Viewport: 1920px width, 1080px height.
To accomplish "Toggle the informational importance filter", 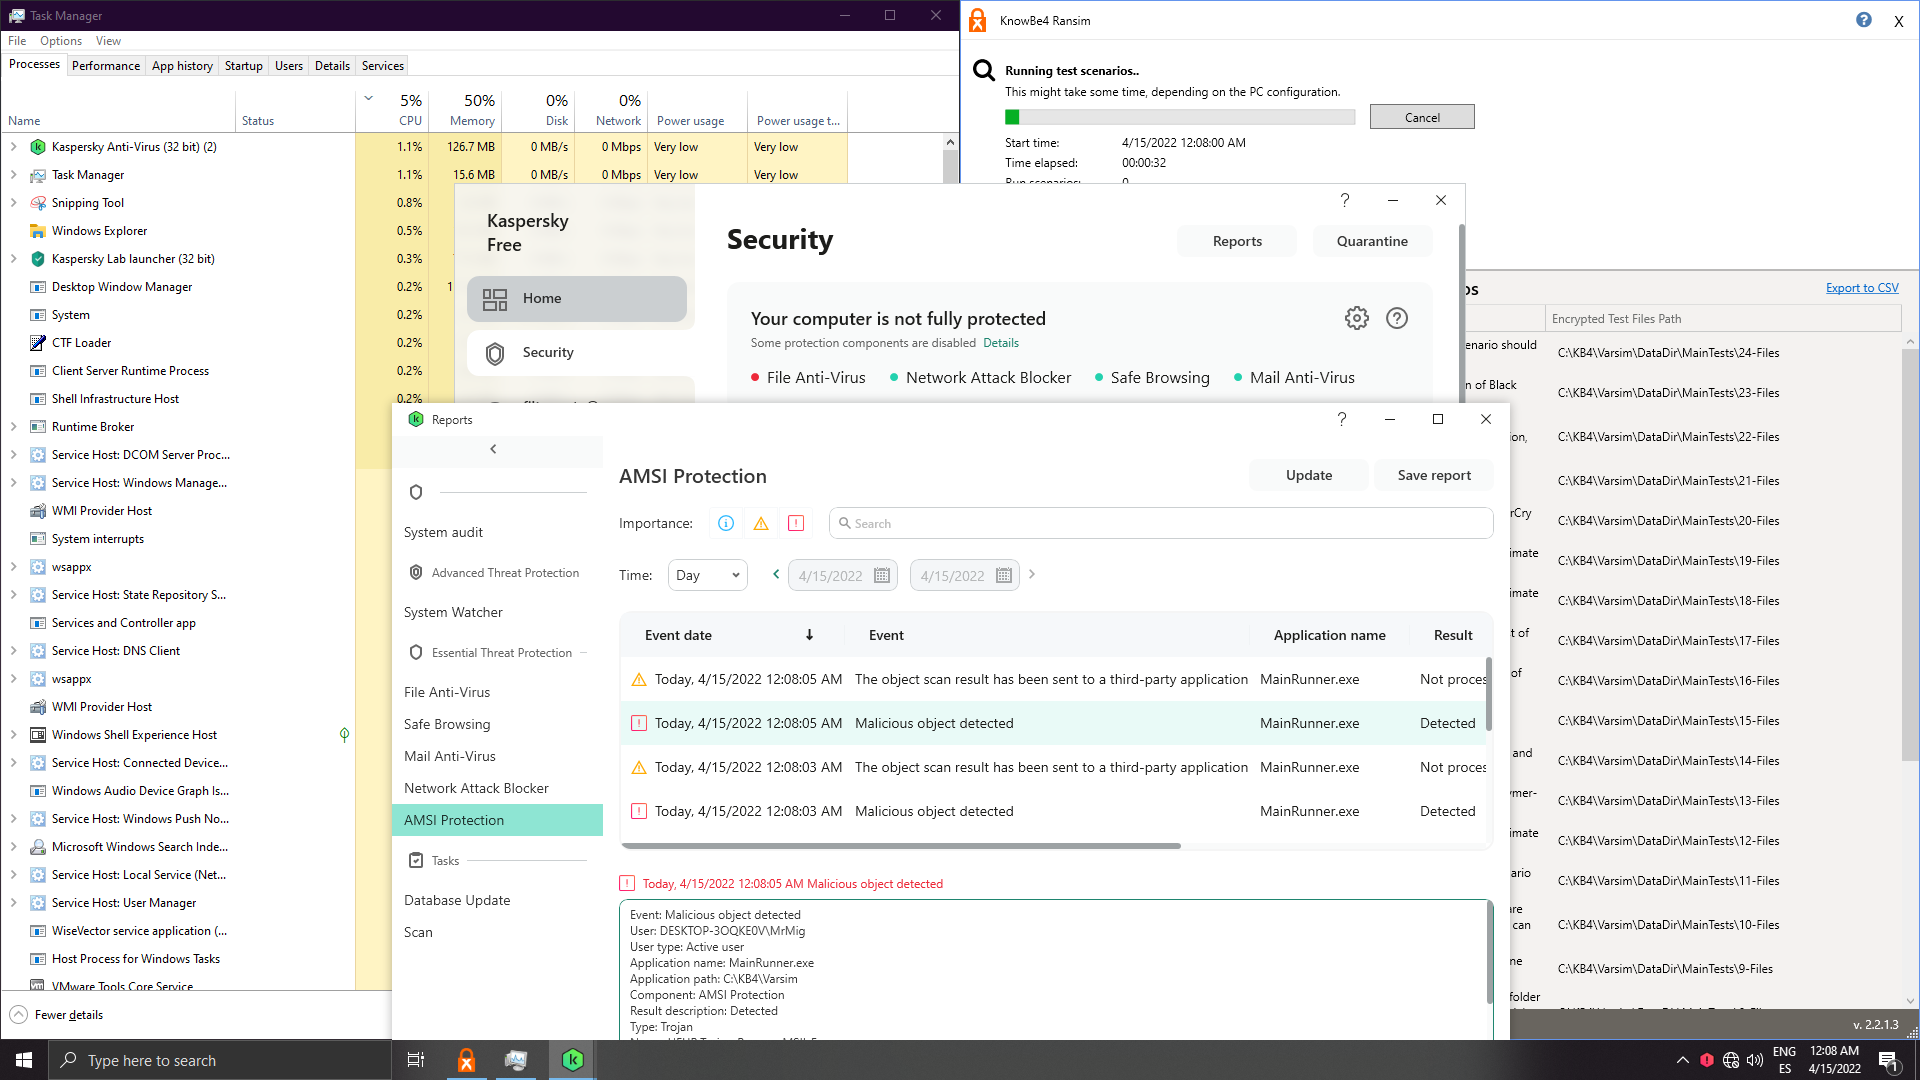I will tap(726, 523).
